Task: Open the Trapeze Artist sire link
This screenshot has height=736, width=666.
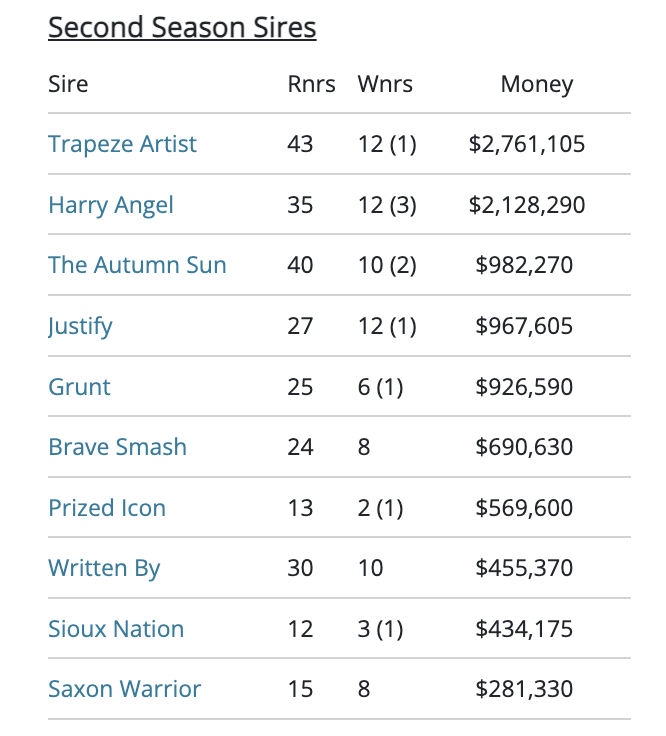Action: point(122,145)
